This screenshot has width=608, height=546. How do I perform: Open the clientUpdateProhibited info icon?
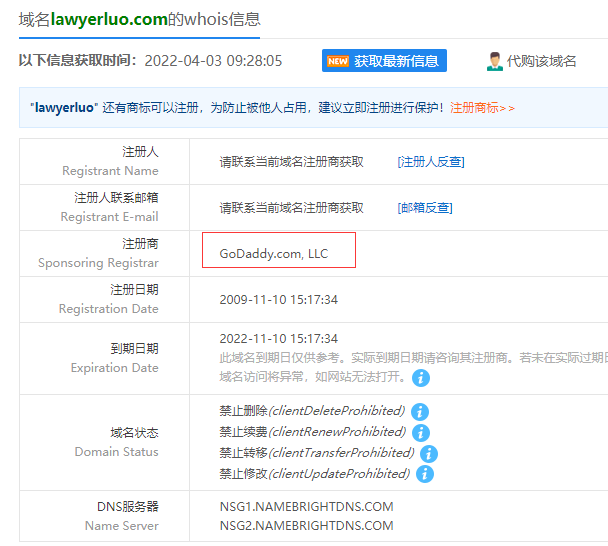[425, 473]
